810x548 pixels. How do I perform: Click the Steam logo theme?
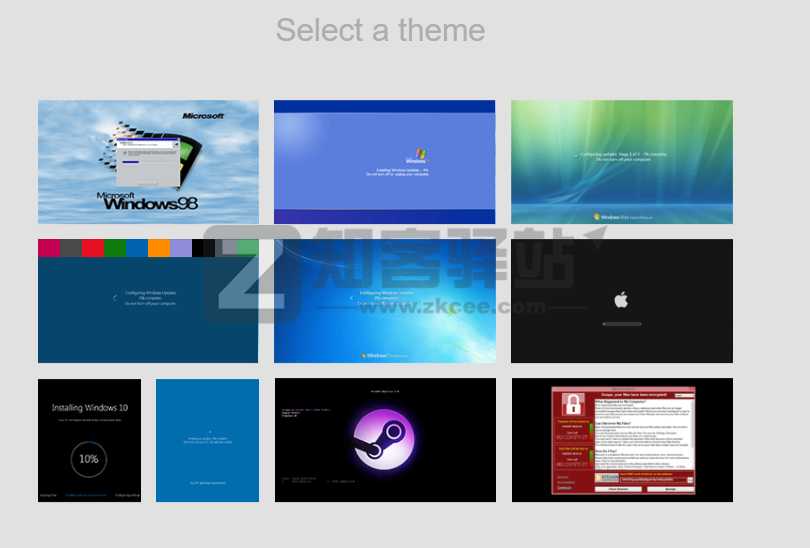(x=385, y=440)
